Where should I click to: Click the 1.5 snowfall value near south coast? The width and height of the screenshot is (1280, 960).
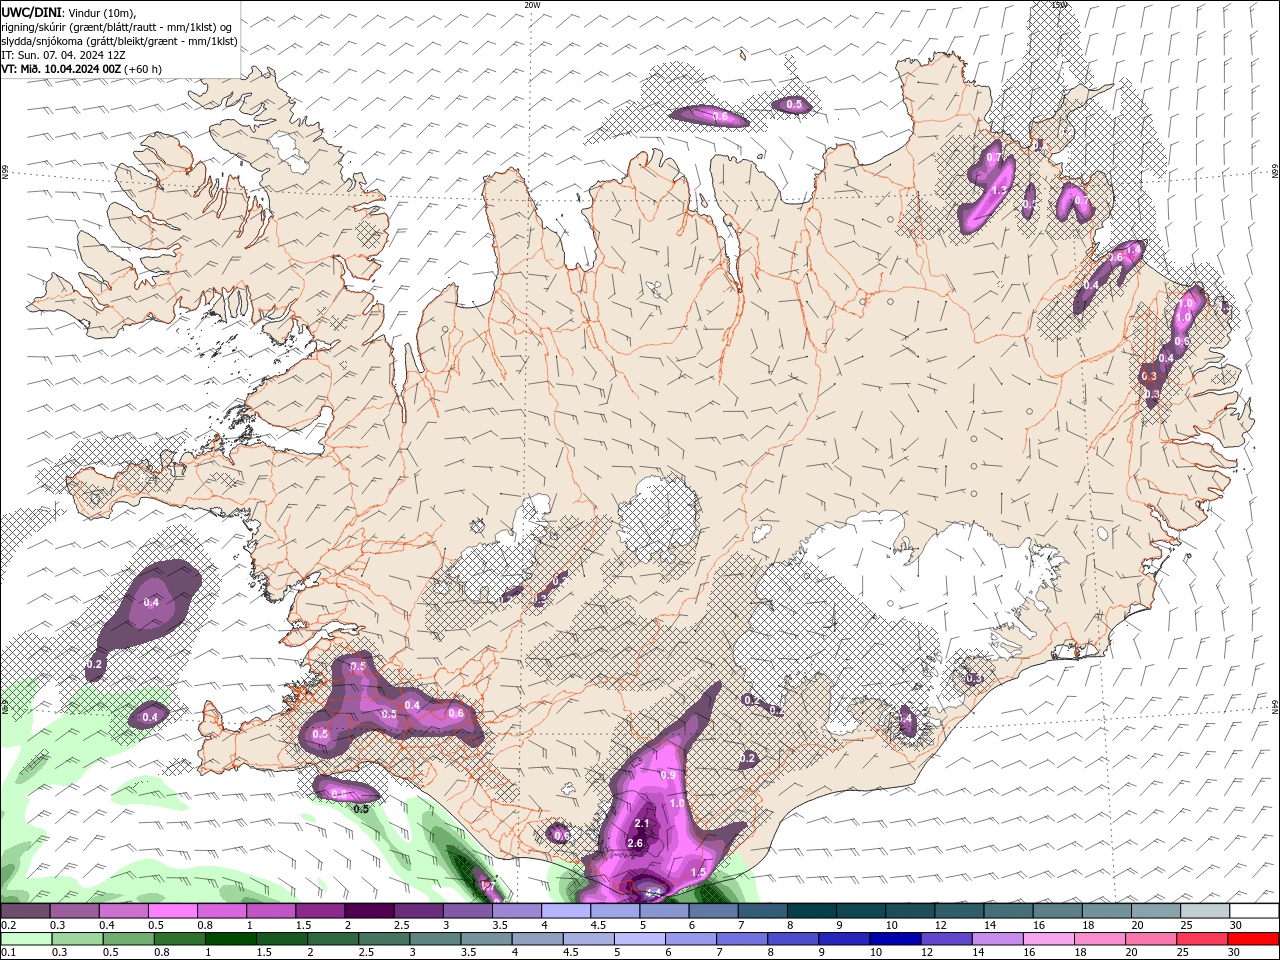698,873
